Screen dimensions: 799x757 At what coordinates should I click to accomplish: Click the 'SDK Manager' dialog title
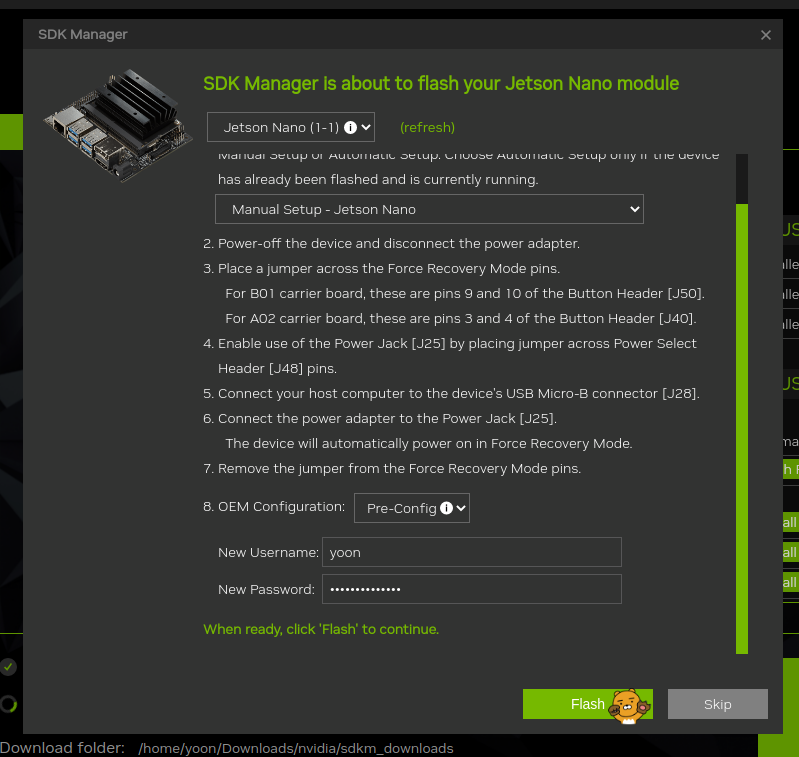click(x=83, y=34)
